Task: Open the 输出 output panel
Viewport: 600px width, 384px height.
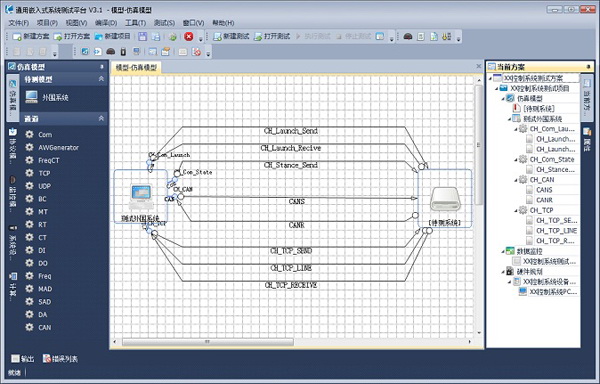Action: [x=23, y=359]
